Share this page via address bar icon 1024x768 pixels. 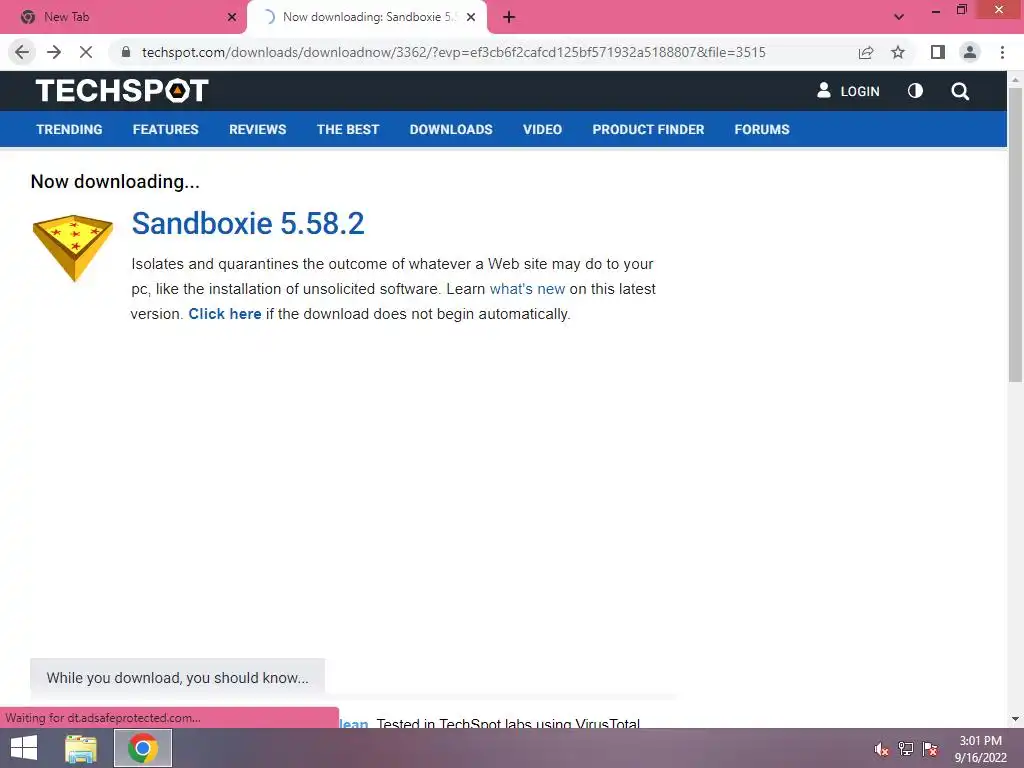point(866,52)
